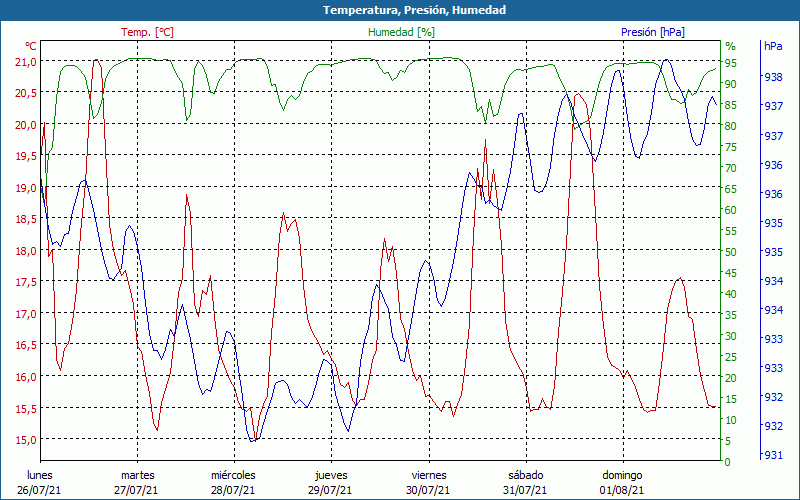Screen dimensions: 800x500
Task: Click the green '60' humidity axis value
Action: click(731, 210)
